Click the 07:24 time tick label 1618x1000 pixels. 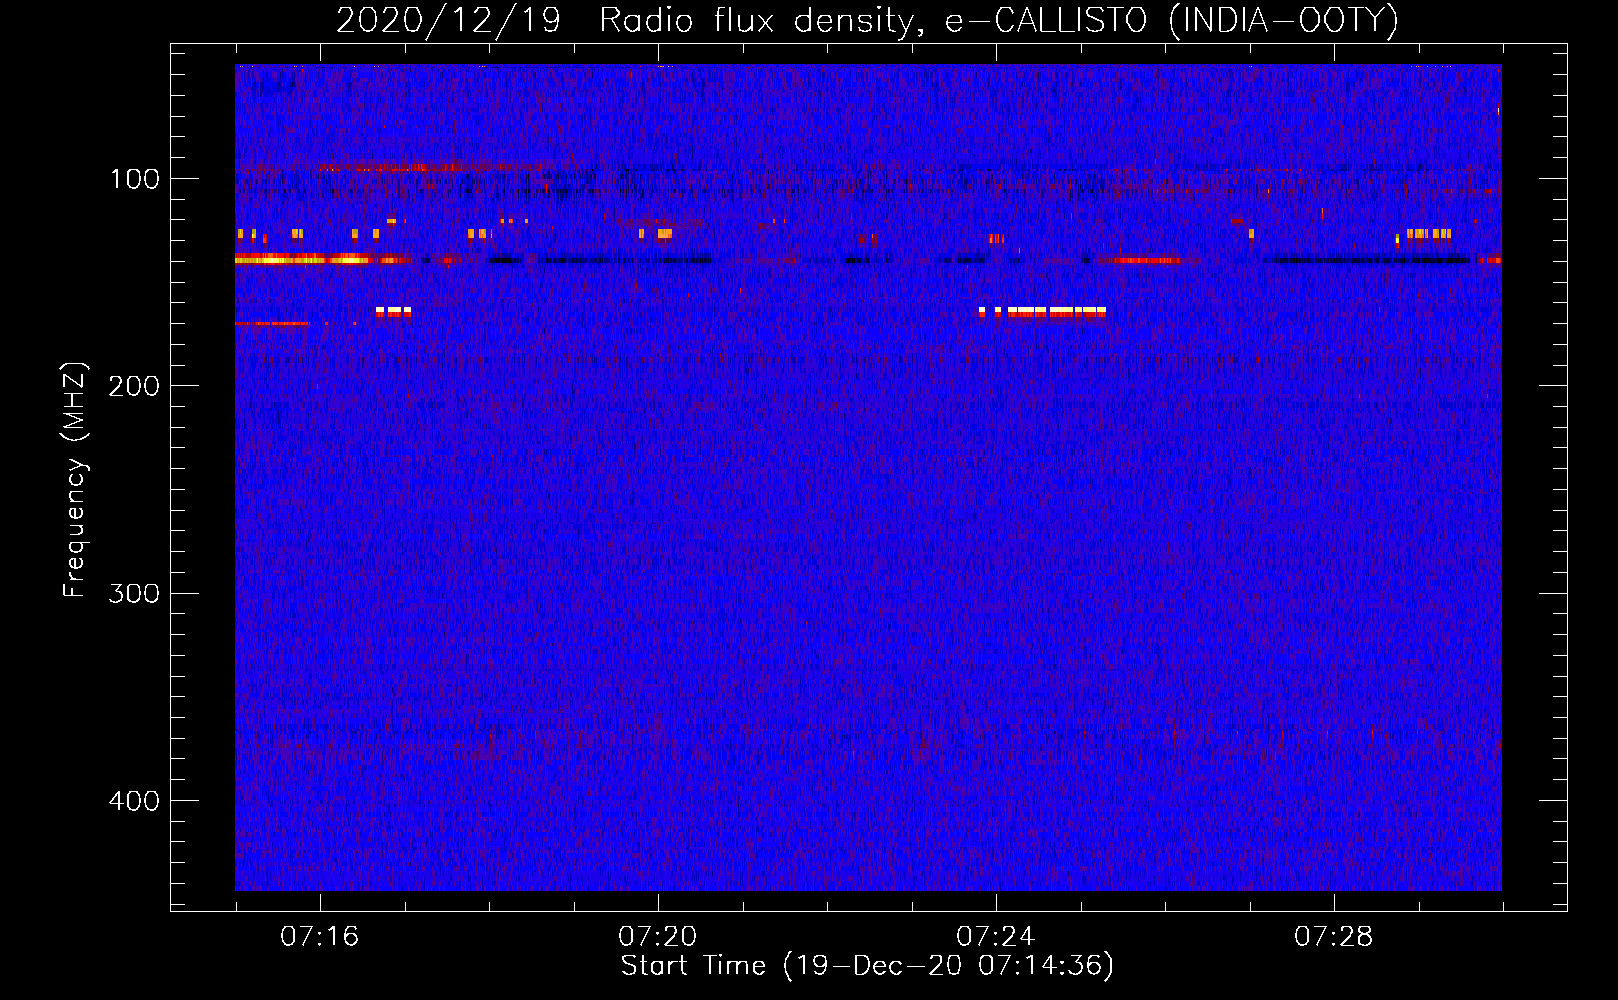click(x=996, y=937)
